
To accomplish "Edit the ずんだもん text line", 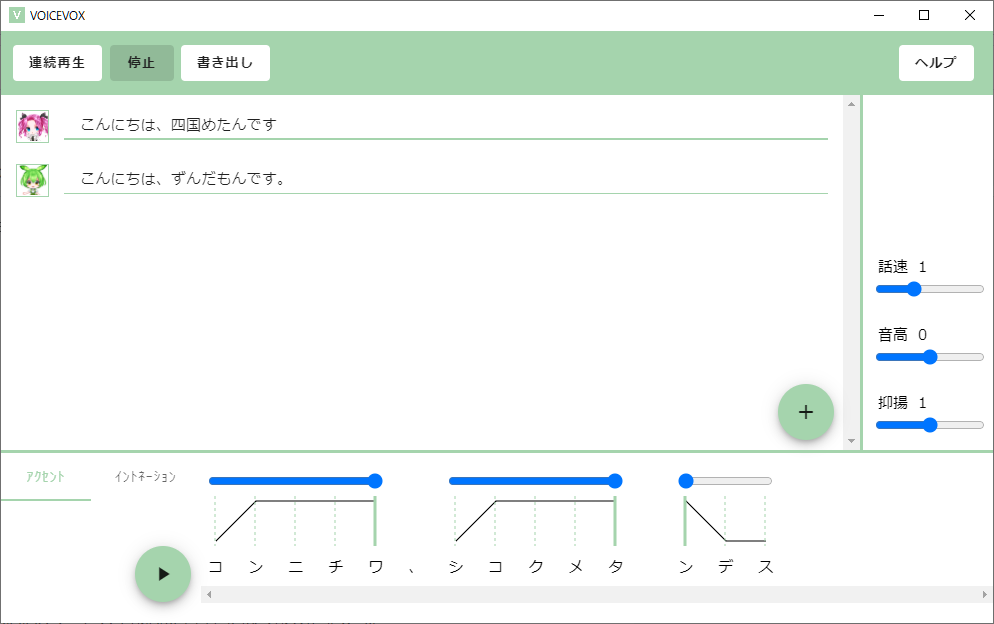I will (x=444, y=180).
